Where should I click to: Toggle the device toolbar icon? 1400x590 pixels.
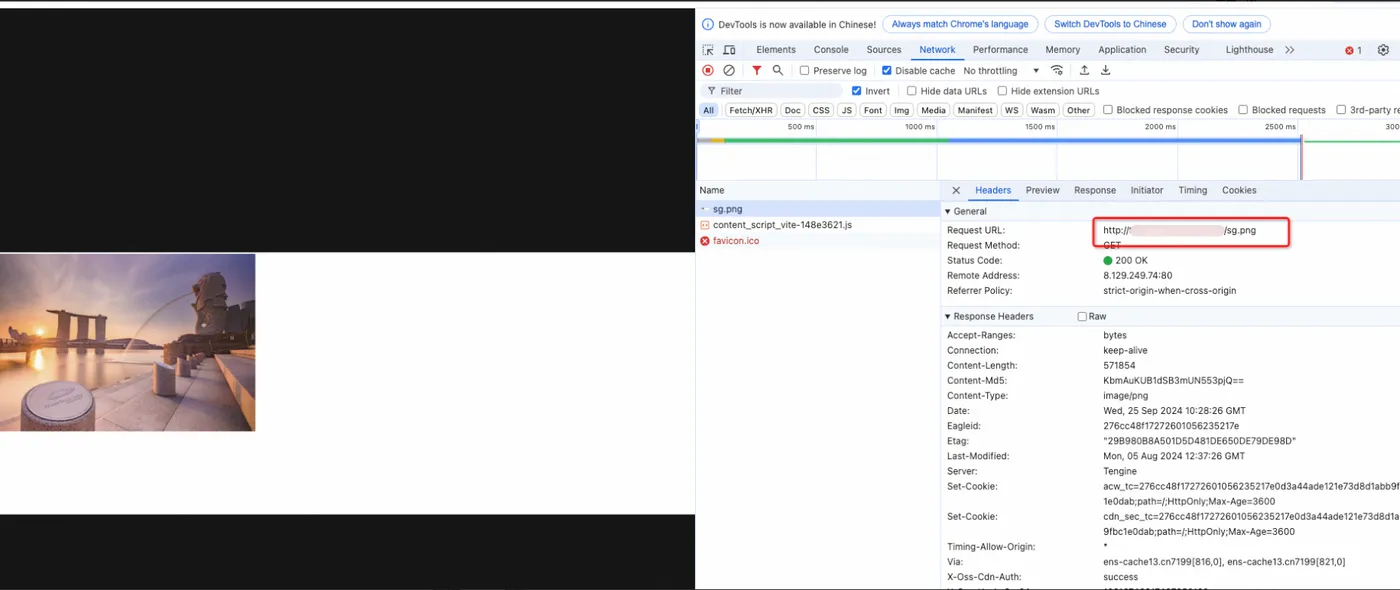point(729,50)
